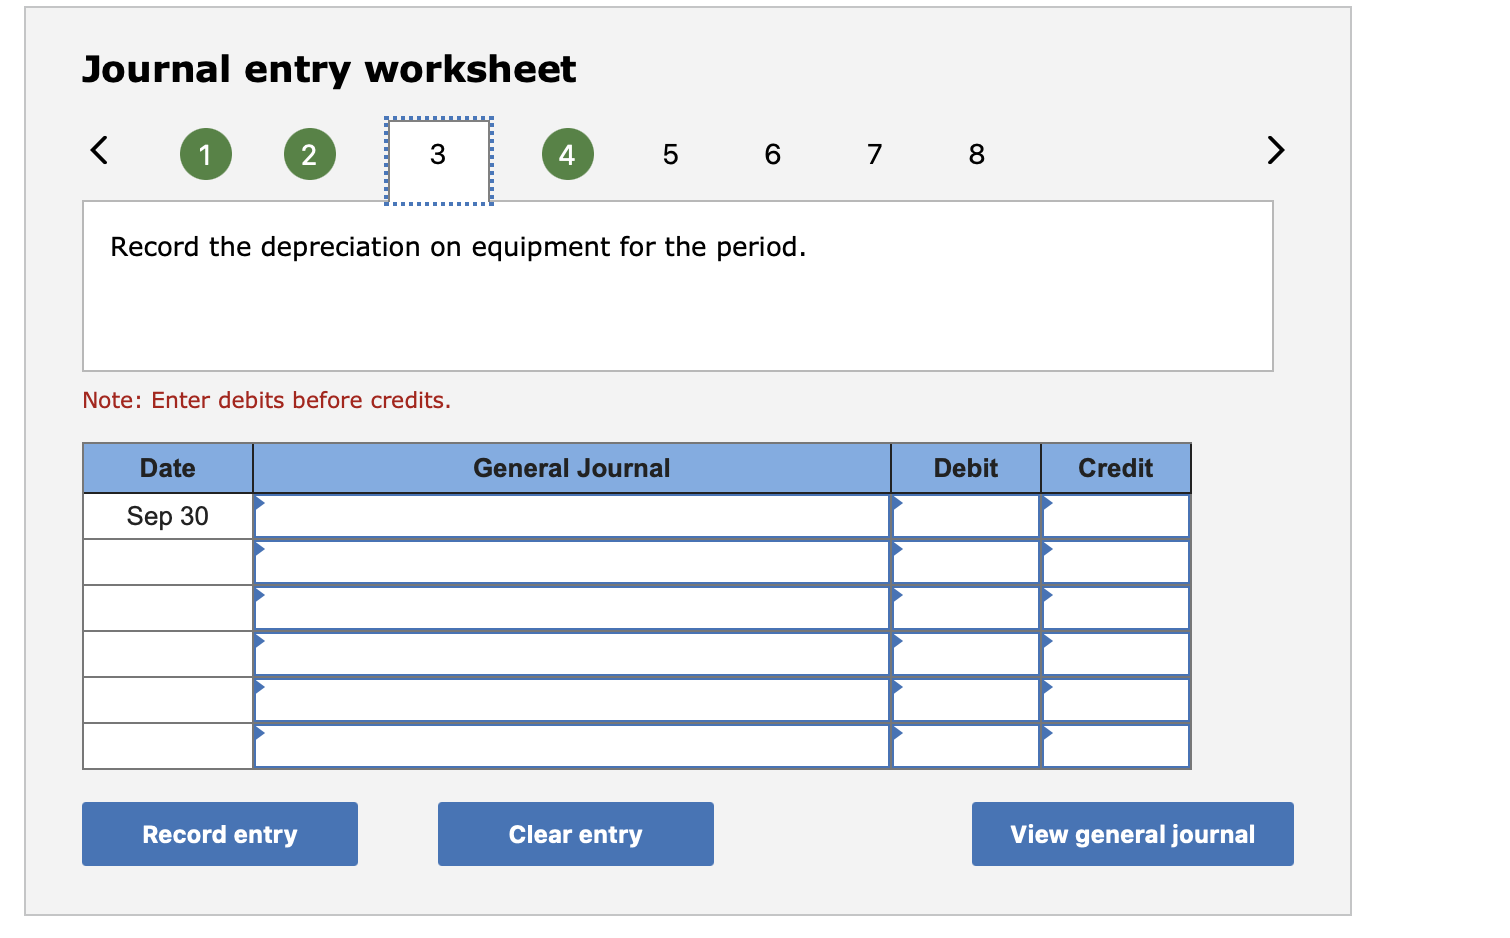
Task: Switch to journal entry 6
Action: [x=771, y=153]
